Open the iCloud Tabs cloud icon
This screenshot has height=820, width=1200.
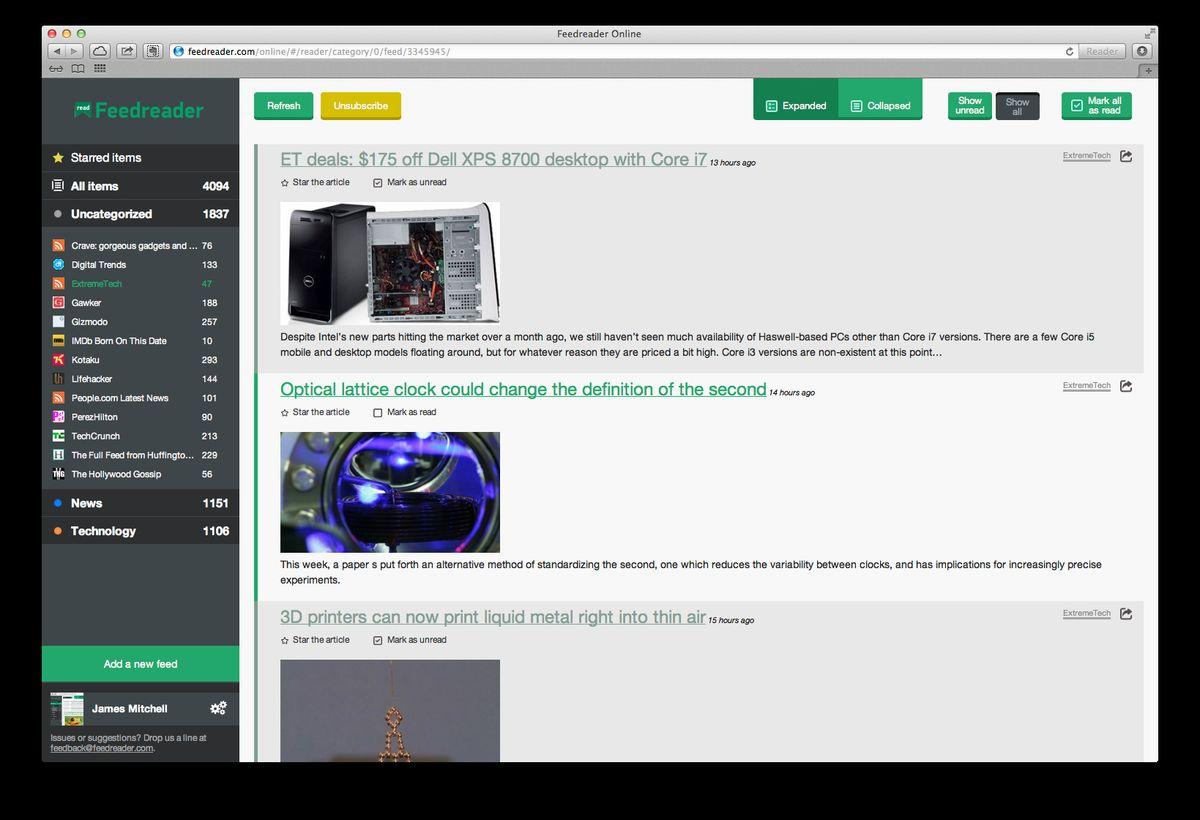click(x=100, y=51)
